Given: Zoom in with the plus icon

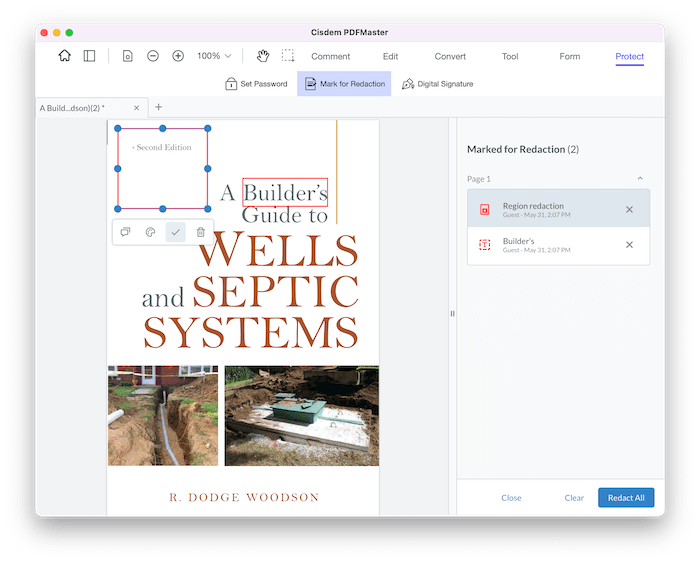Looking at the screenshot, I should [x=178, y=56].
